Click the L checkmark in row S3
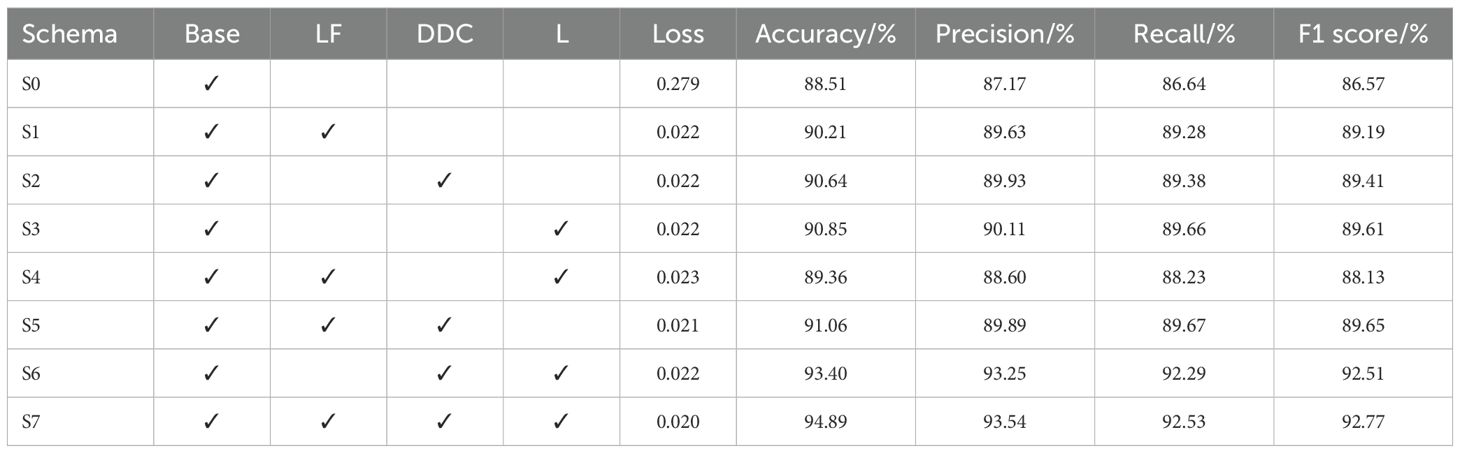This screenshot has width=1460, height=453. click(x=561, y=228)
